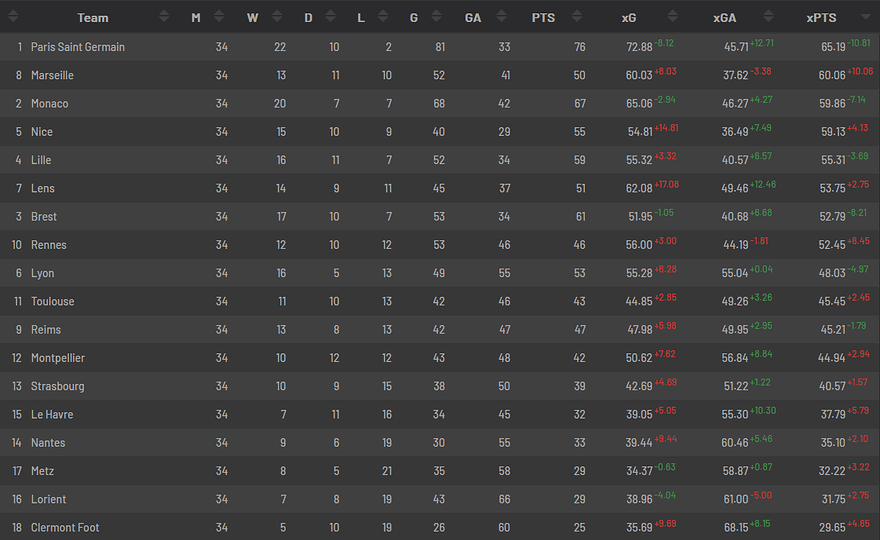Click sort arrows next to M column
Viewport: 880px width, 540px height.
[219, 17]
